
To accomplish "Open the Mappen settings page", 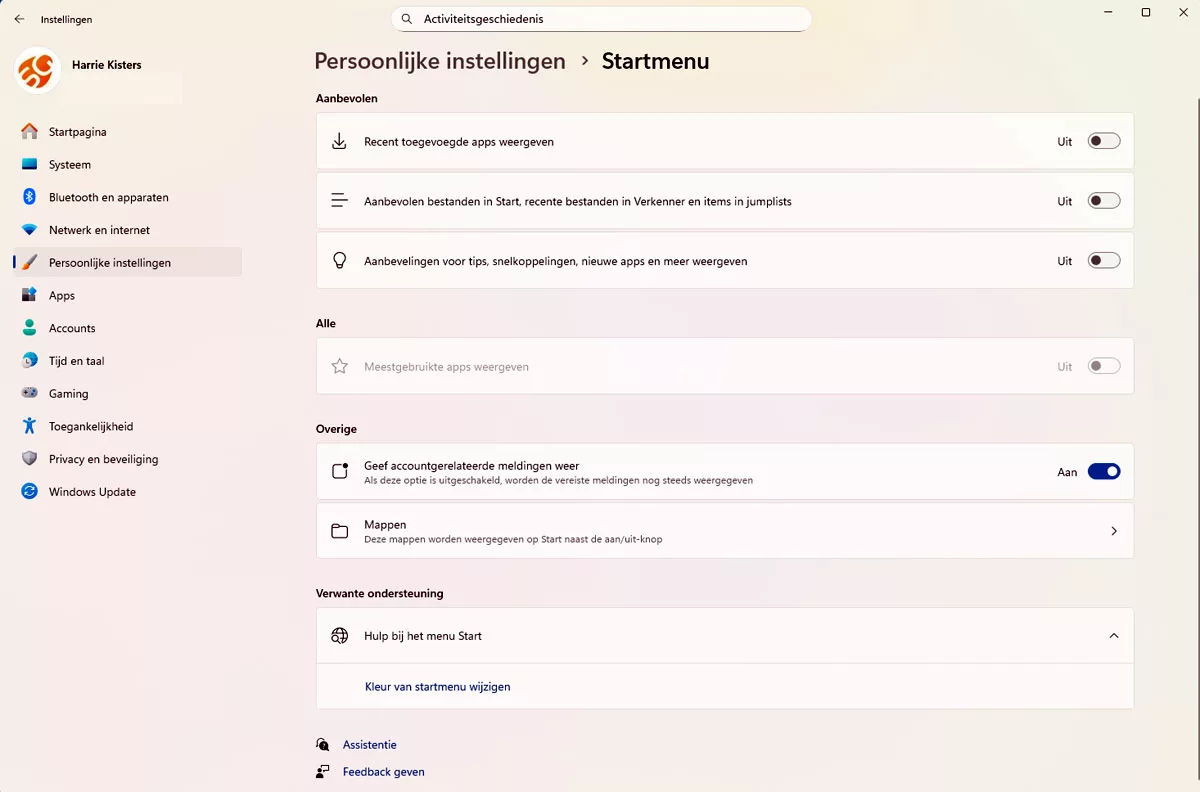I will pyautogui.click(x=725, y=530).
